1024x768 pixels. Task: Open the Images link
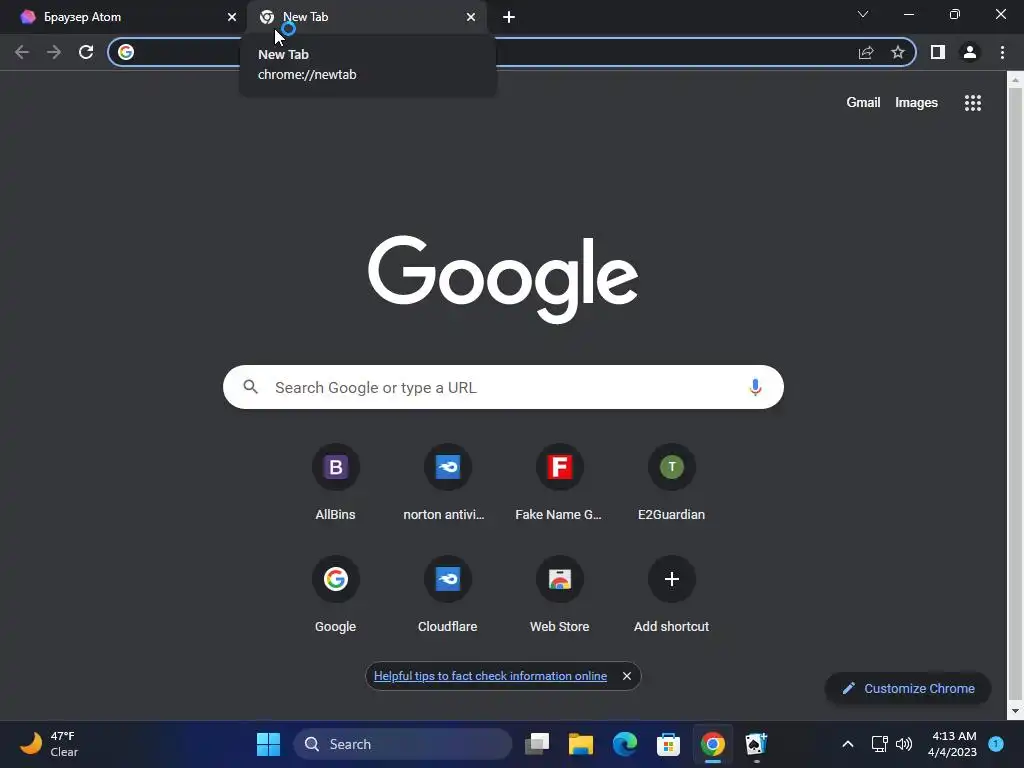pos(916,103)
